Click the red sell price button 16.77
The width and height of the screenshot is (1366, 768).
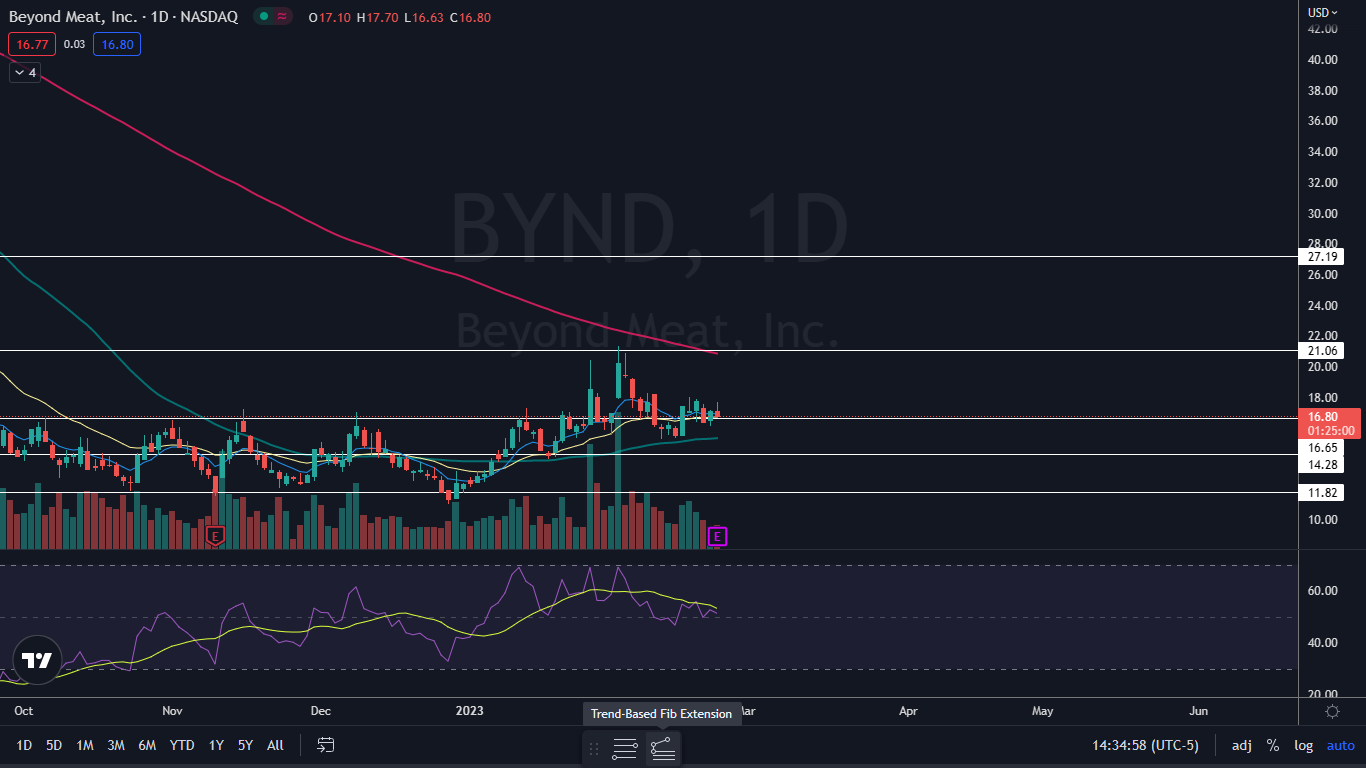[31, 44]
